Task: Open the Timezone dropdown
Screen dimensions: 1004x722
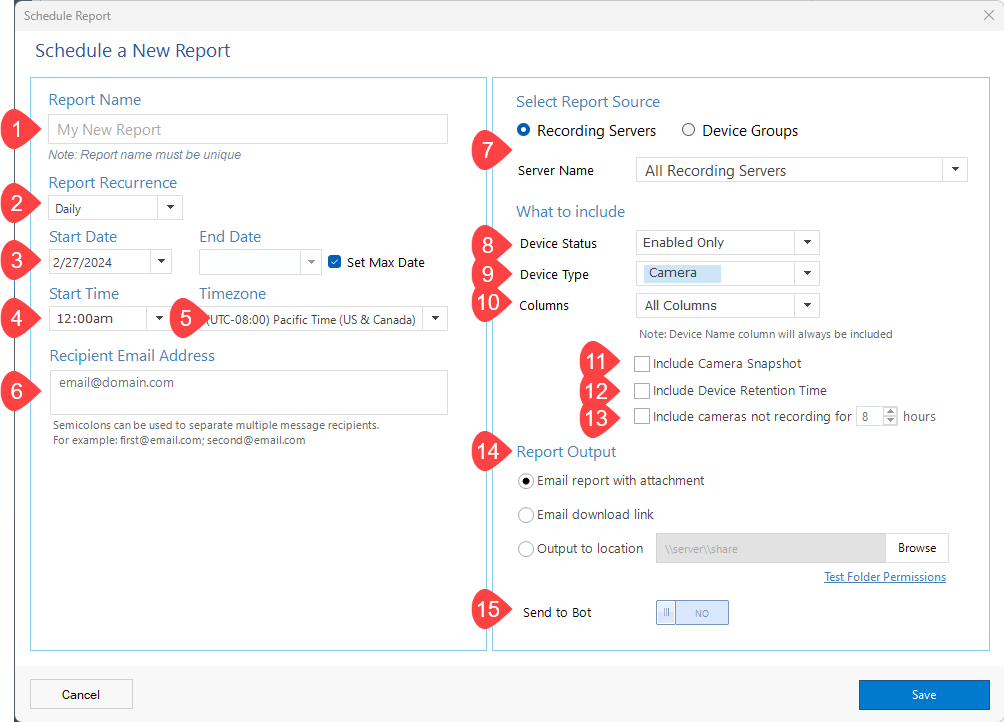Action: 434,320
